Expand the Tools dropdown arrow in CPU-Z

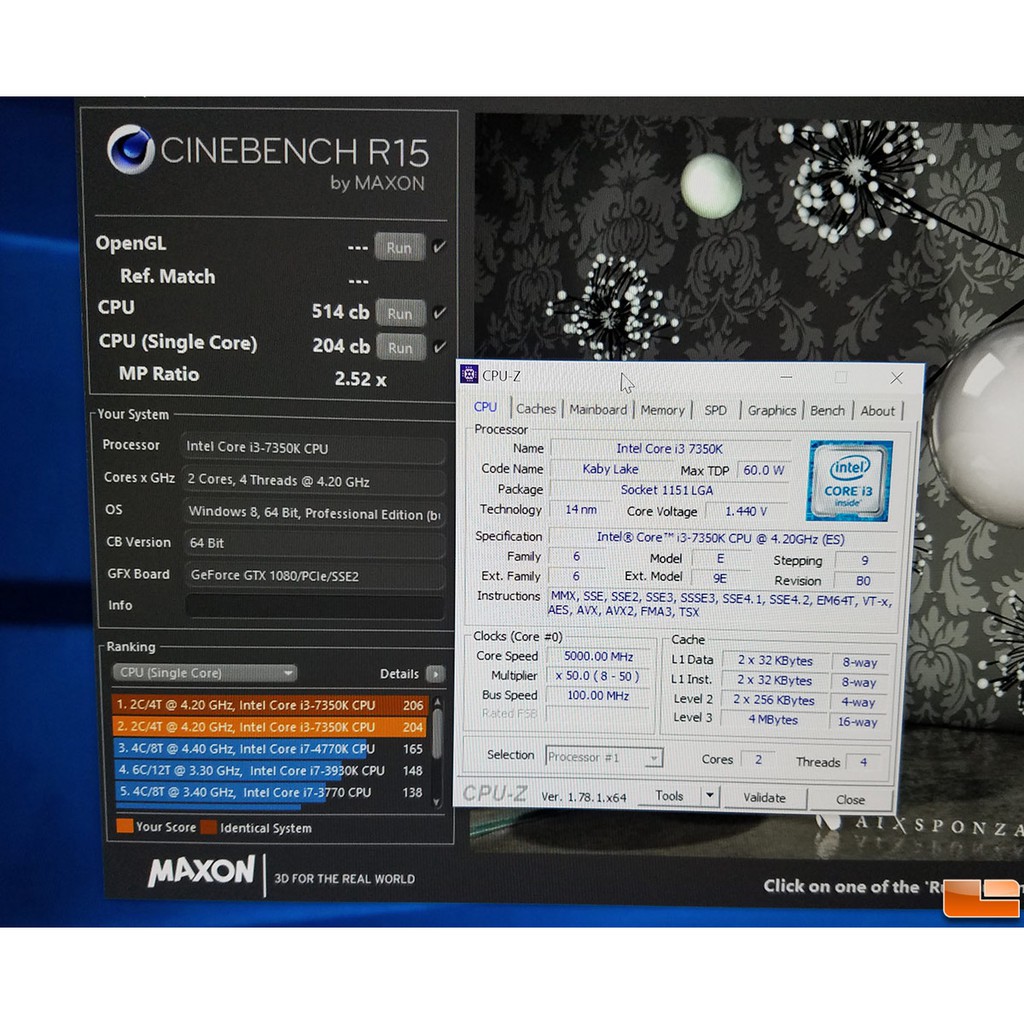coord(710,796)
